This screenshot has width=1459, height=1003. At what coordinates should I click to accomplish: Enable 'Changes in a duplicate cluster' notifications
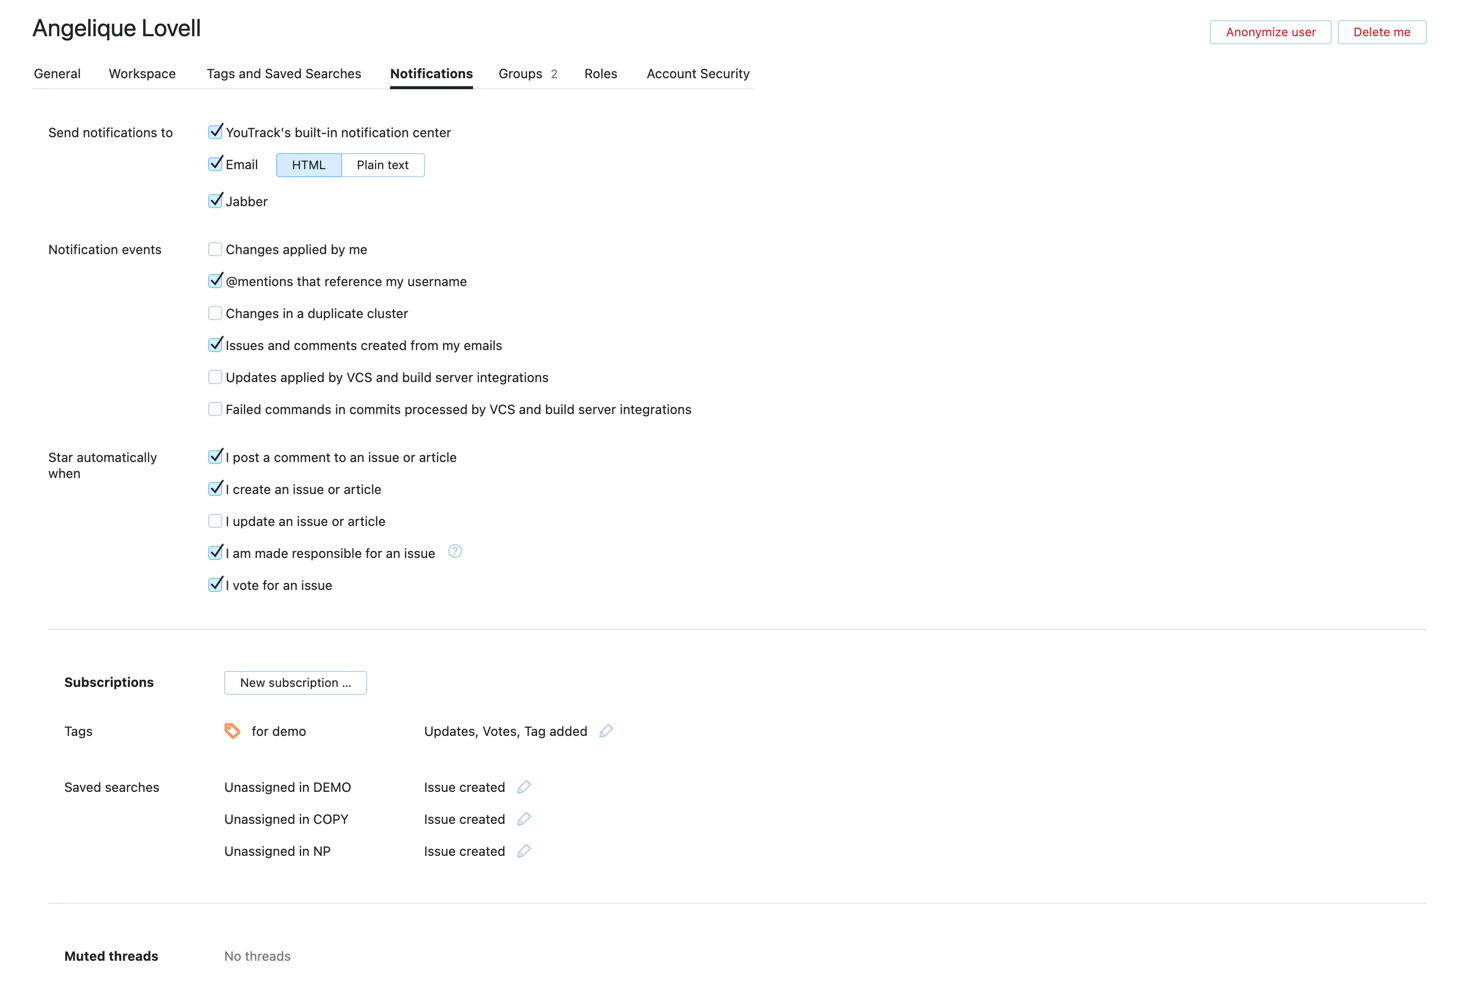click(x=215, y=313)
